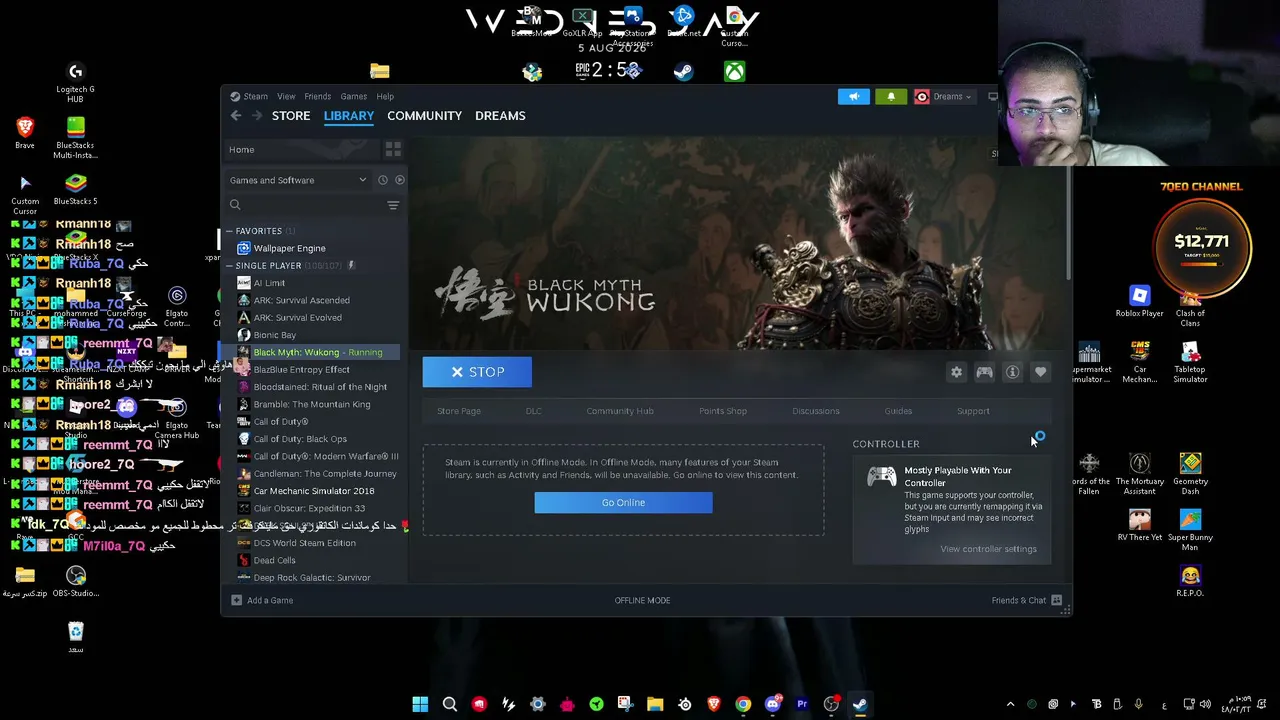Screen dimensions: 1280x720
Task: Toggle the favorite heart icon
Action: (x=1041, y=372)
